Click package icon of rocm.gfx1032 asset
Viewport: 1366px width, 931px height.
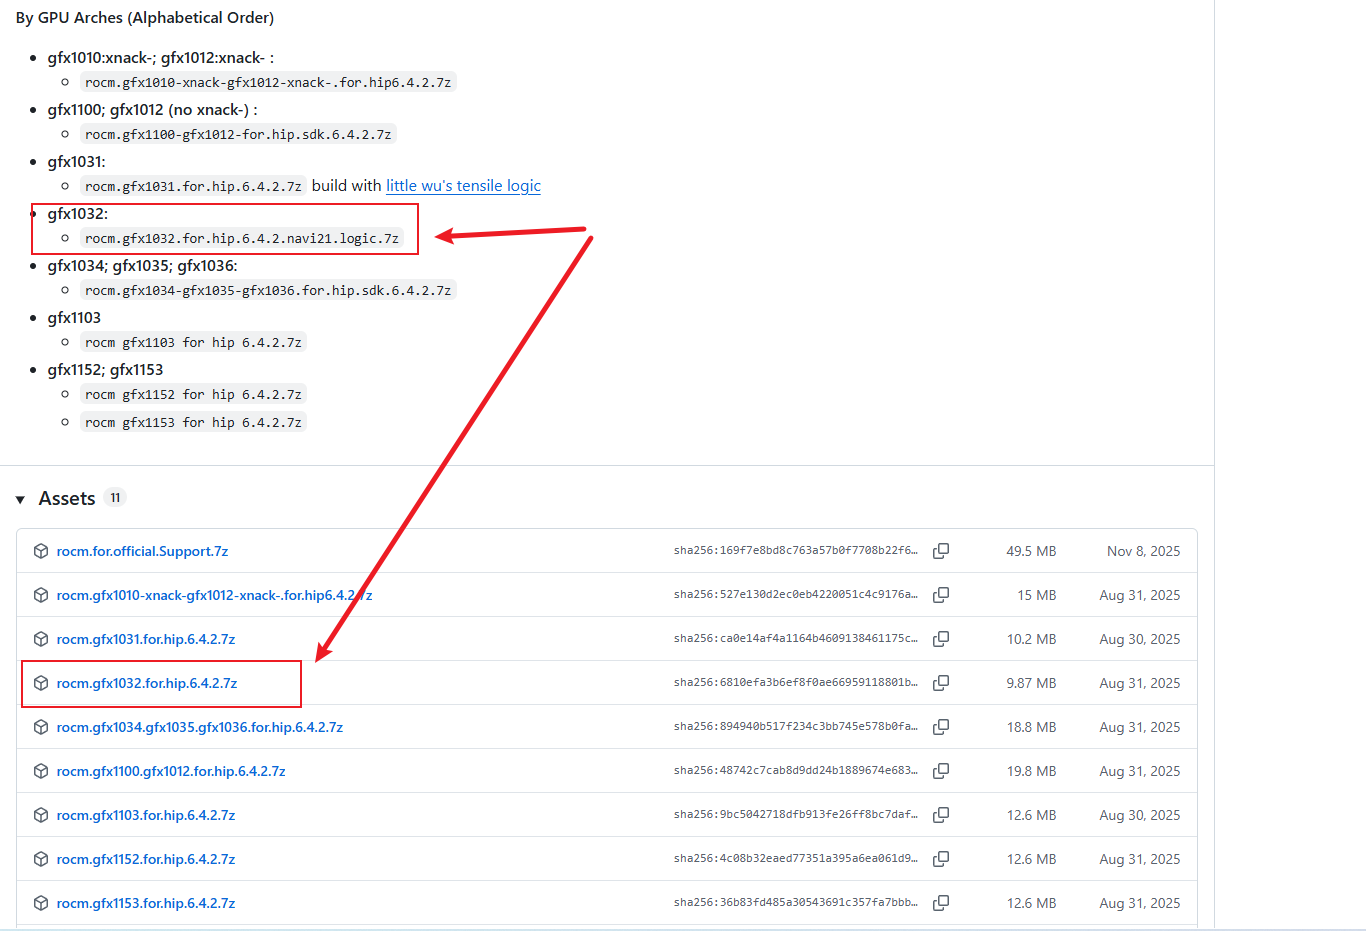(x=41, y=683)
